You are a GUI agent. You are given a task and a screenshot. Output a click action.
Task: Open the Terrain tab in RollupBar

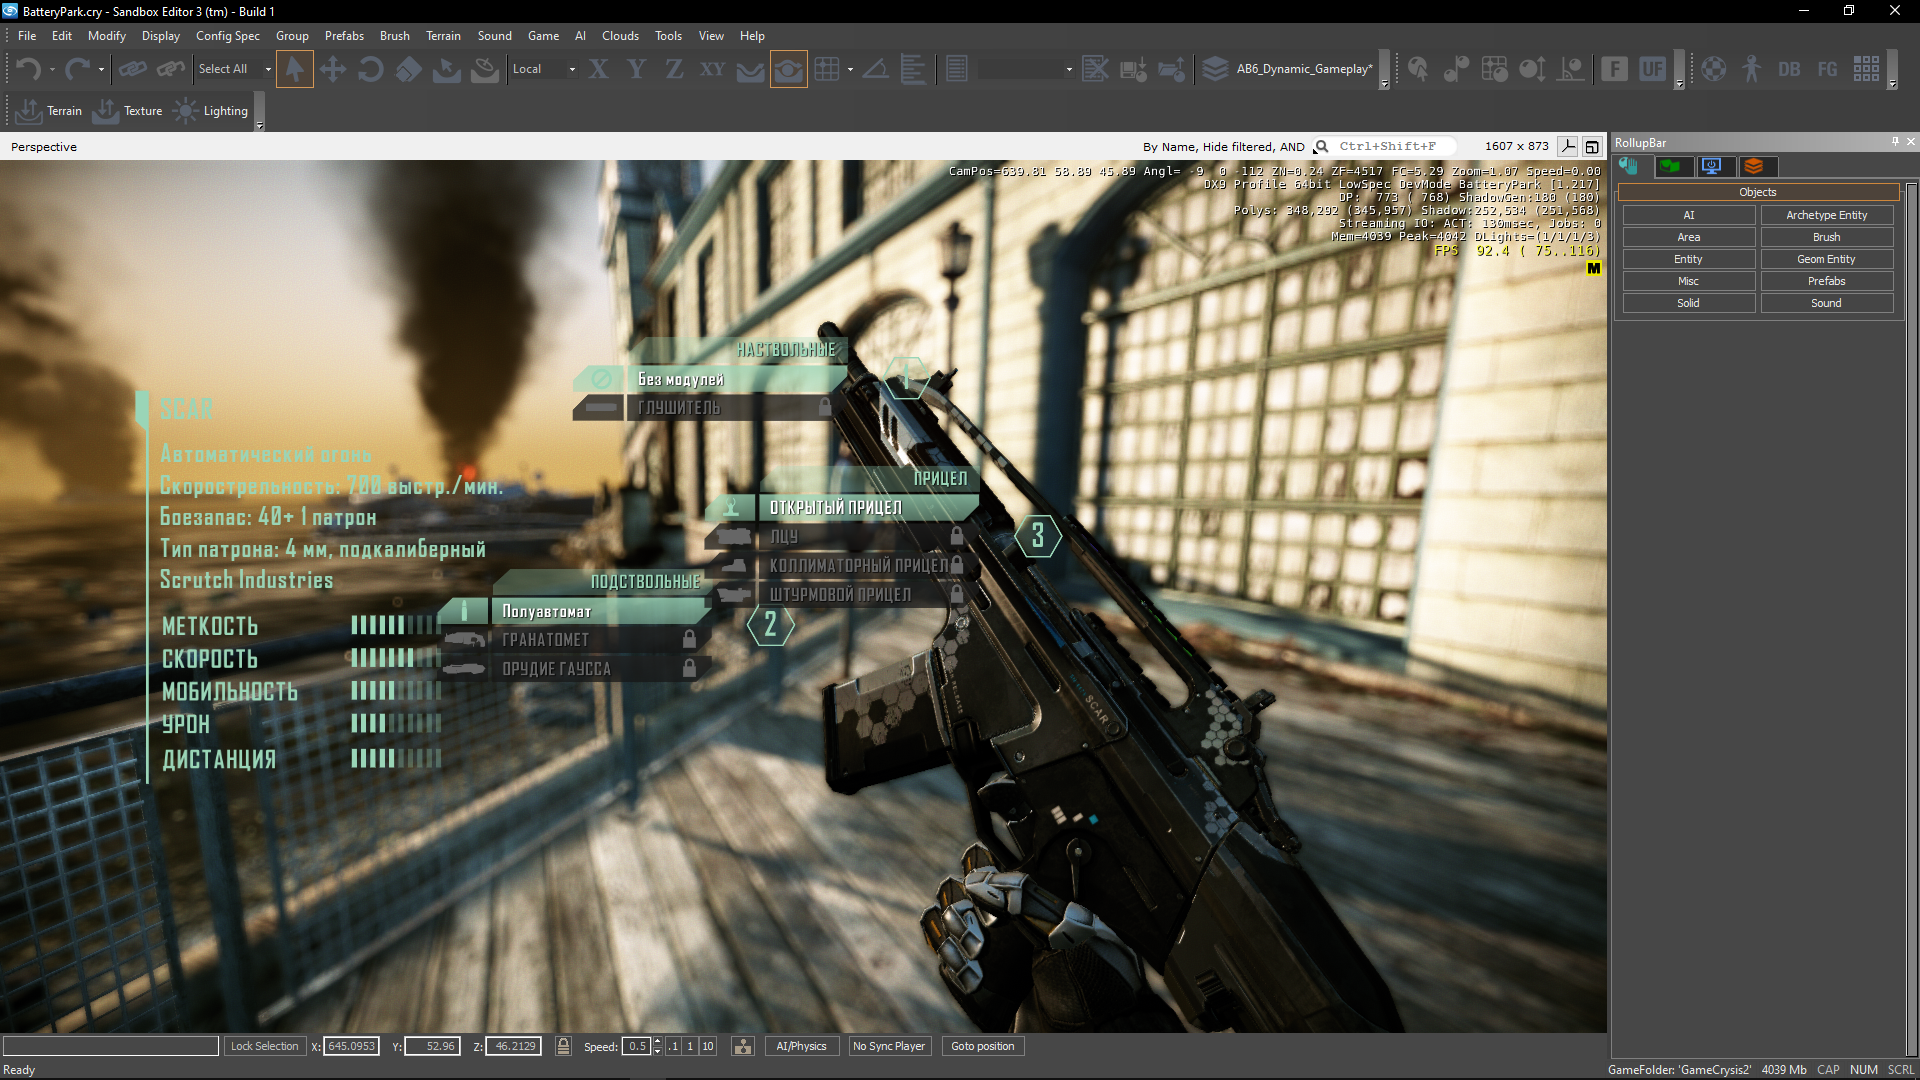click(x=1670, y=166)
